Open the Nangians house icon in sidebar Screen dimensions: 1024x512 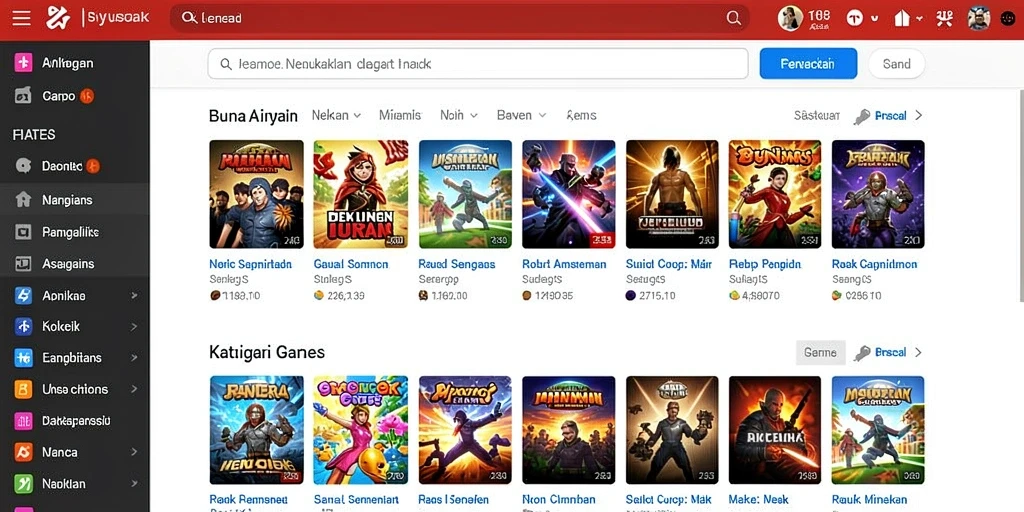pyautogui.click(x=23, y=200)
